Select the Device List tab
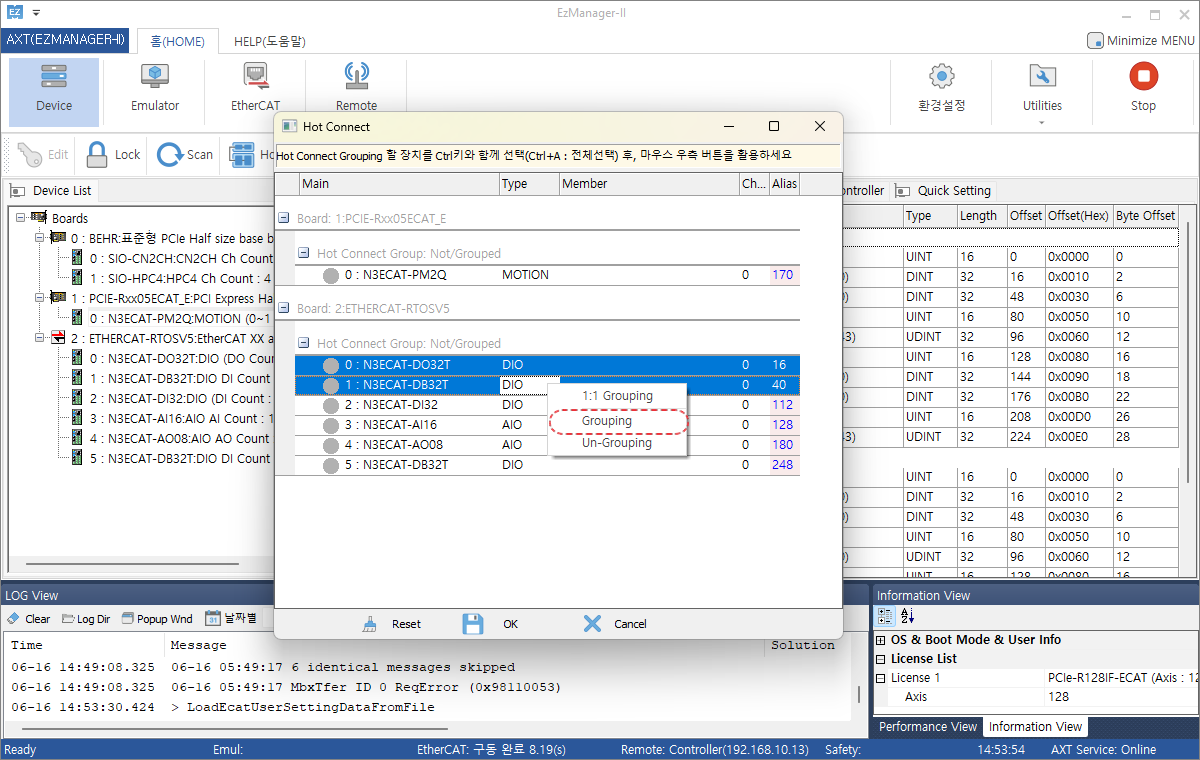The width and height of the screenshot is (1200, 760). 51,191
